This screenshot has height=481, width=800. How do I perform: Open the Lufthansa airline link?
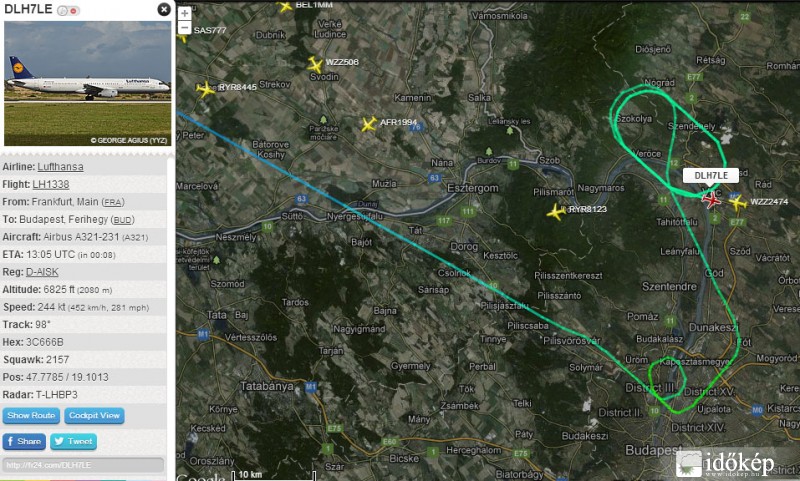tap(60, 167)
